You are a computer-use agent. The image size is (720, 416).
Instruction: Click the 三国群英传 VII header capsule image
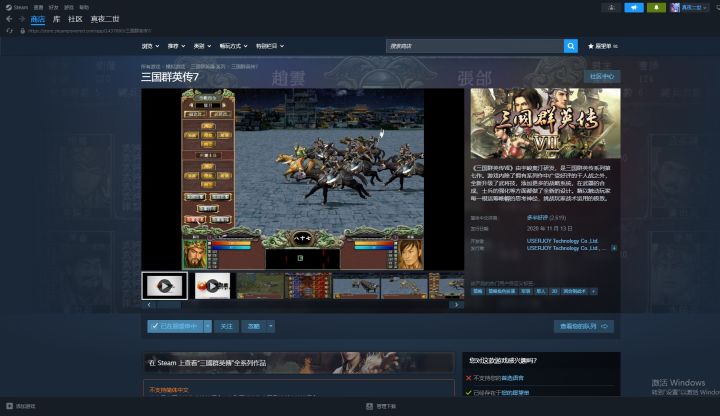click(x=545, y=124)
